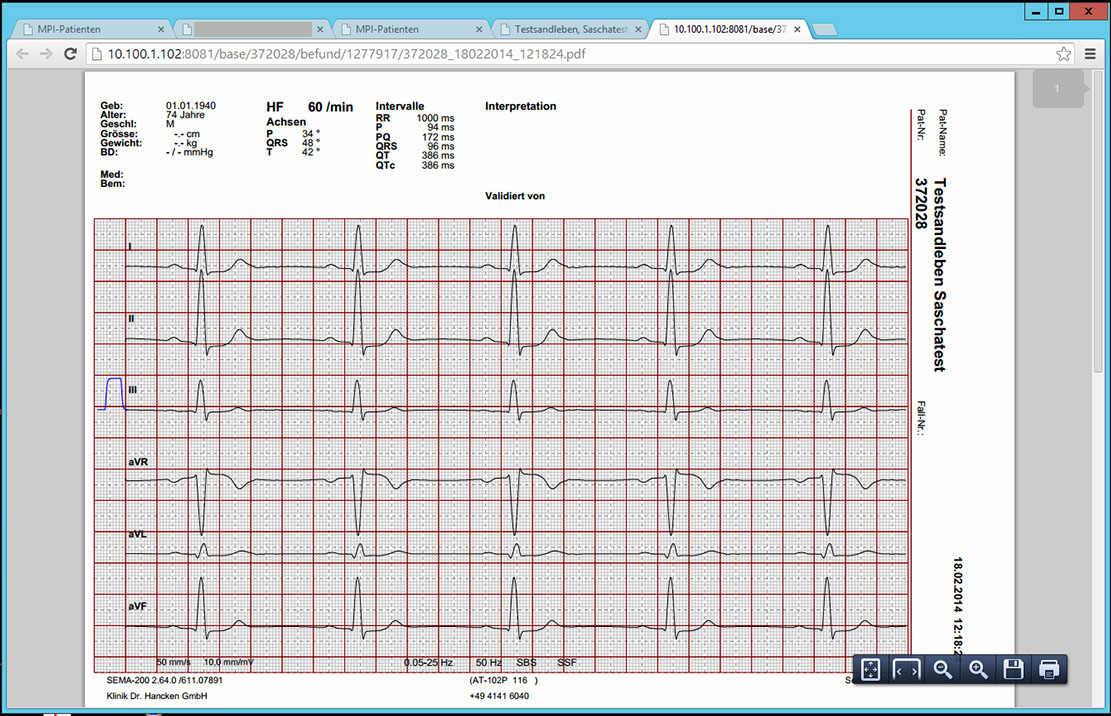Click the fit-to-page icon in PDF toolbar
Screen dimensions: 1111x716
click(x=871, y=670)
